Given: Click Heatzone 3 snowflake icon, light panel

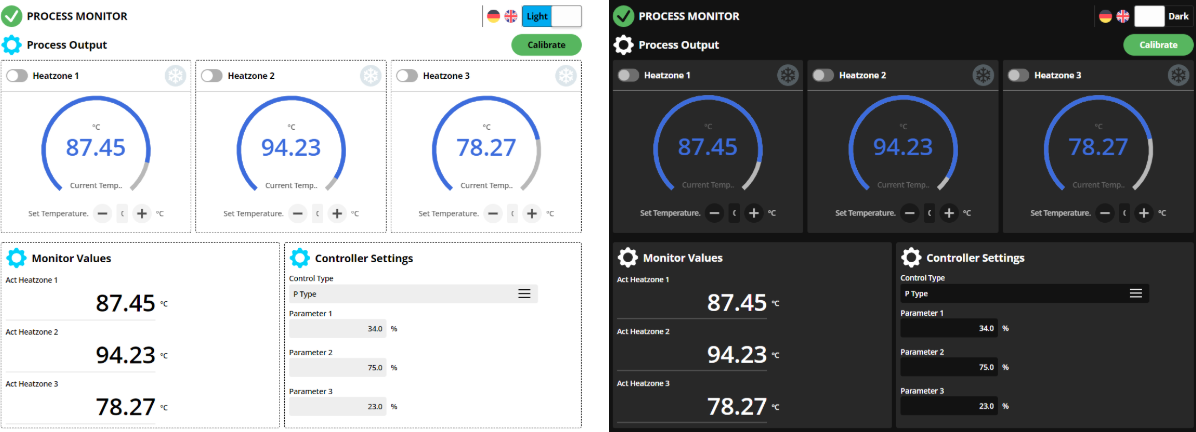Looking at the screenshot, I should pos(566,76).
